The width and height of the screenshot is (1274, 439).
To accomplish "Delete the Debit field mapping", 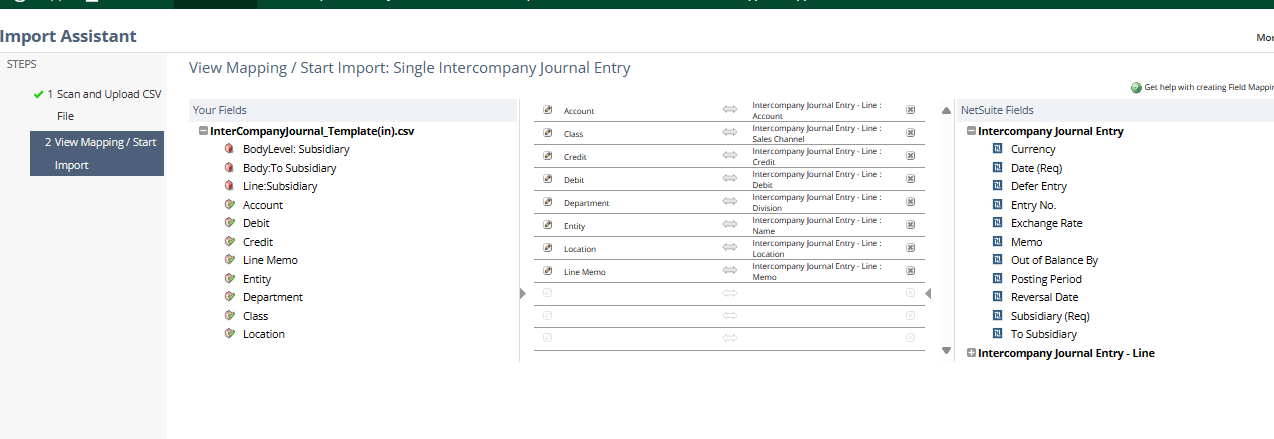I will coord(910,180).
